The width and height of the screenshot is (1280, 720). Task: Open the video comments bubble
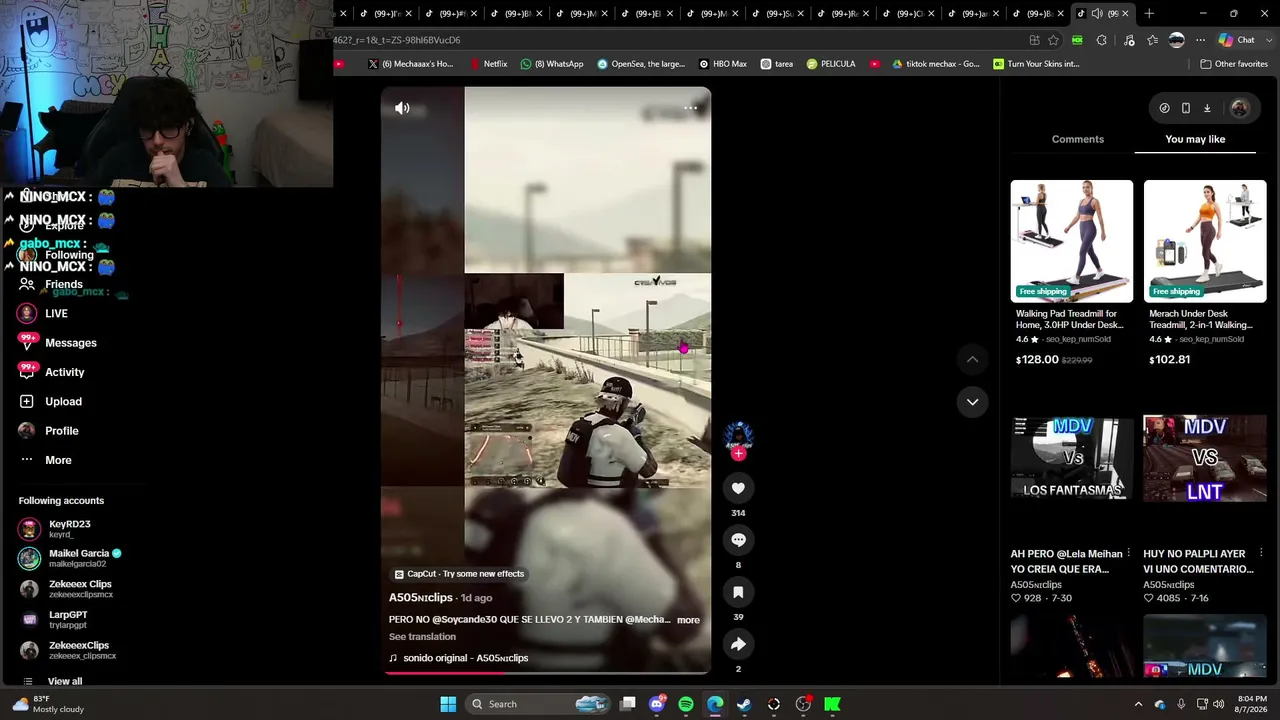738,540
